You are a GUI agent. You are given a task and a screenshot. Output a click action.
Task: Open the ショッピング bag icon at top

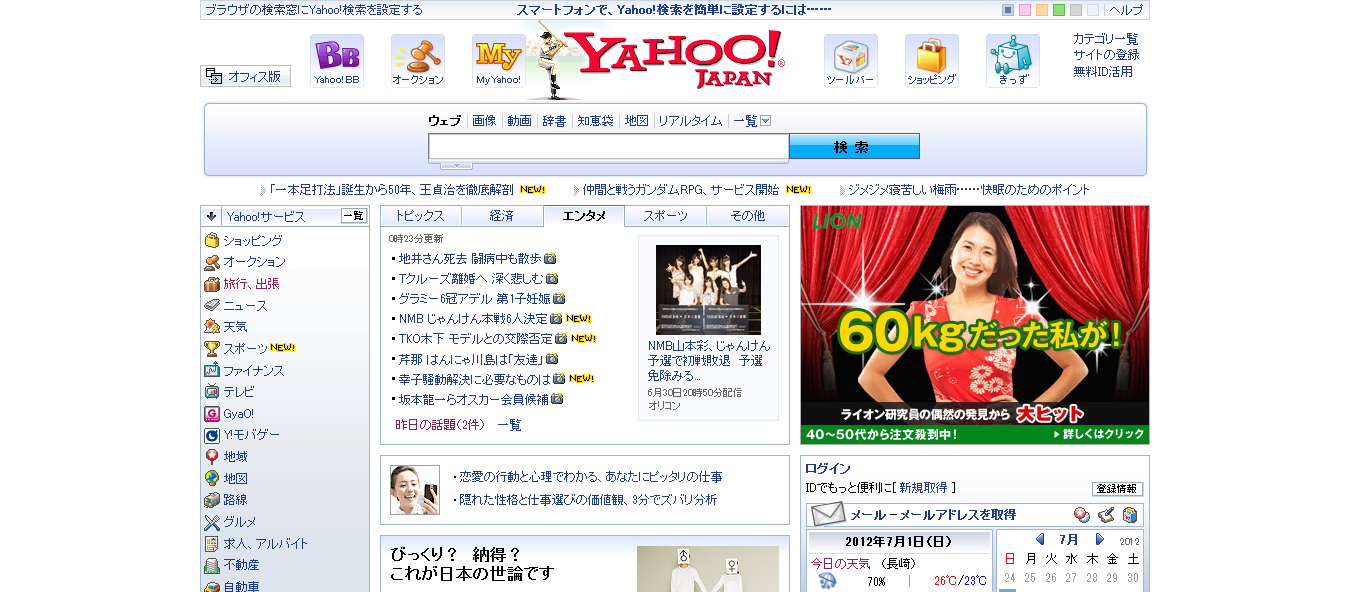[932, 61]
